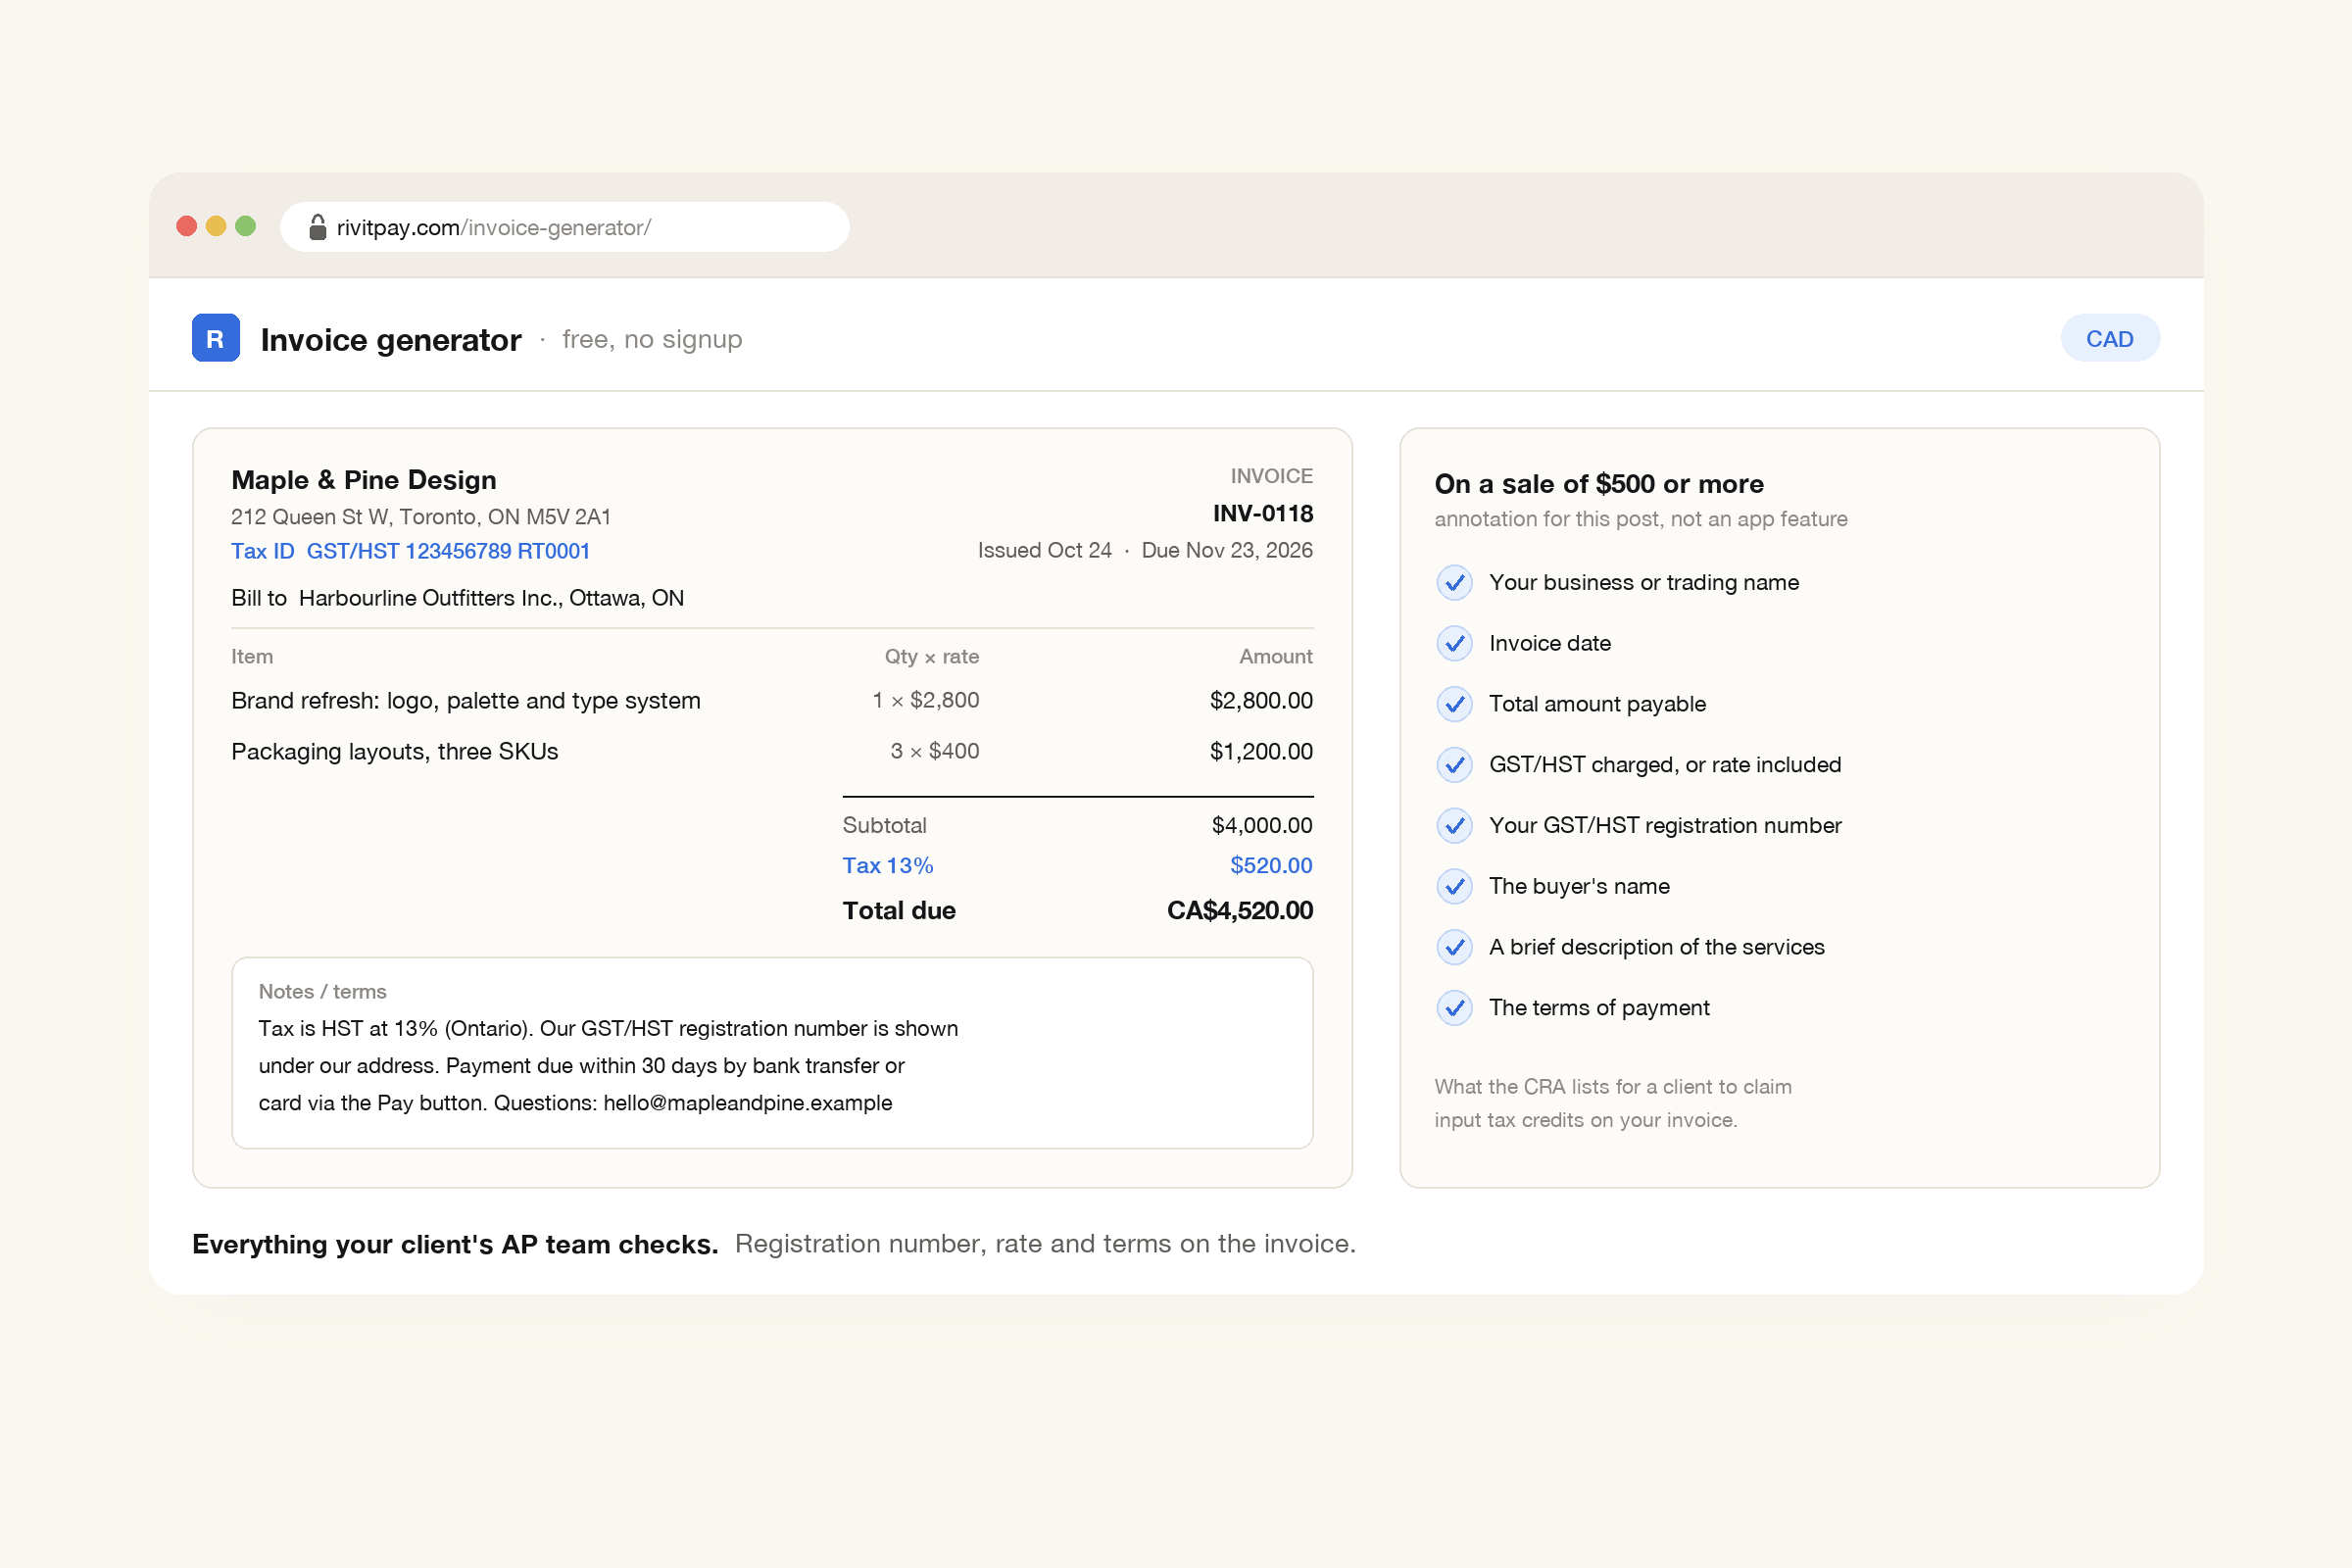Click the Tax 13% line label
This screenshot has width=2352, height=1568.
[x=888, y=866]
